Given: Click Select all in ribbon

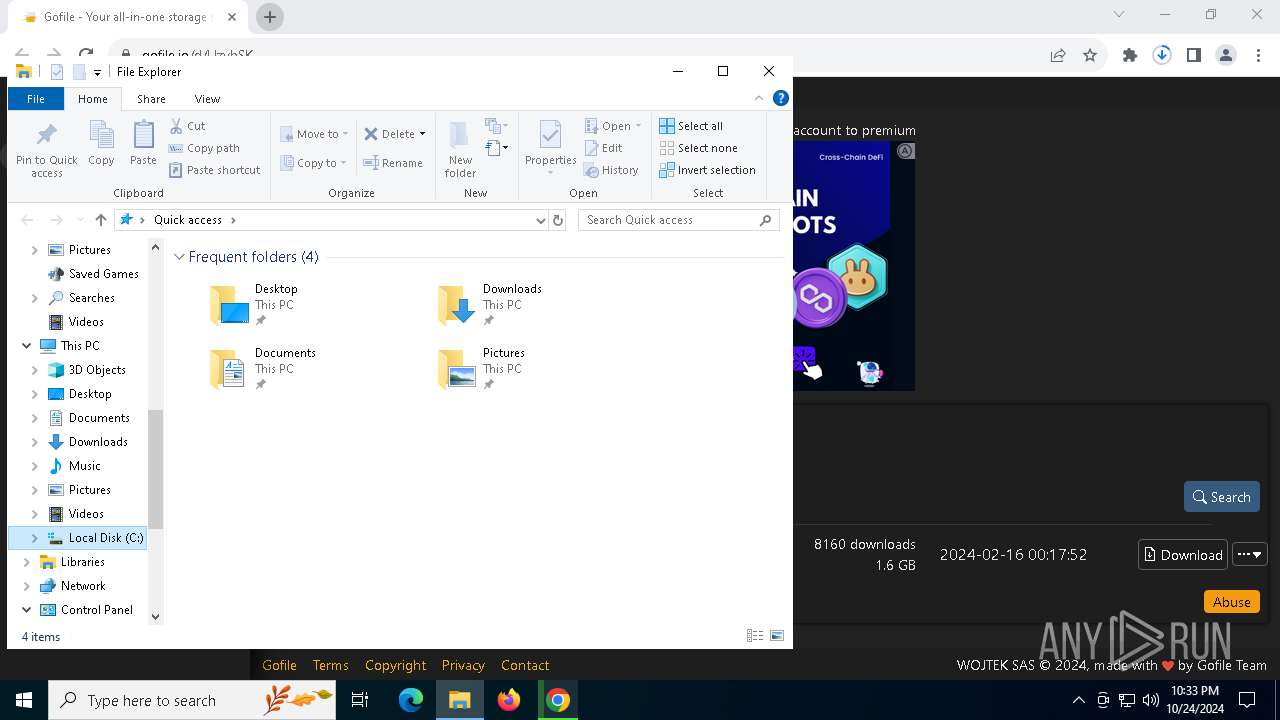Looking at the screenshot, I should 691,126.
